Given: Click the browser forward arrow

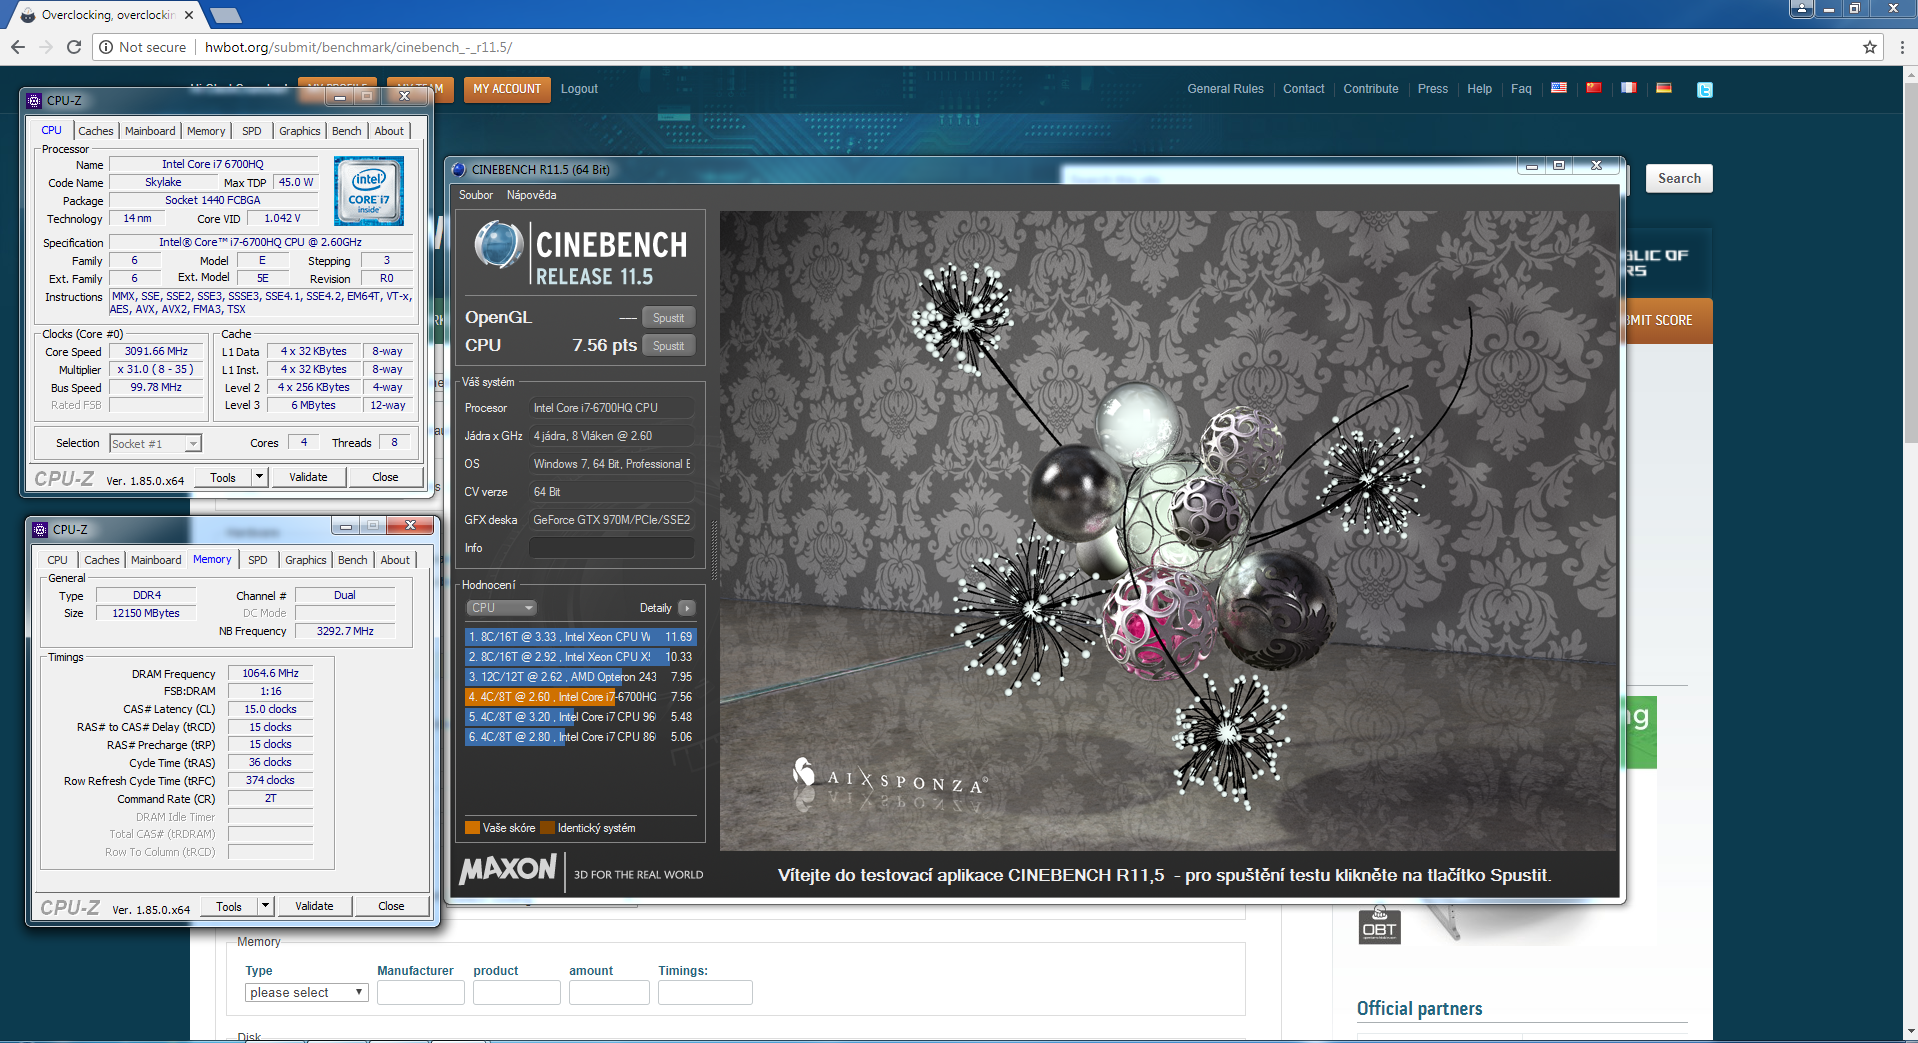Looking at the screenshot, I should tap(45, 47).
